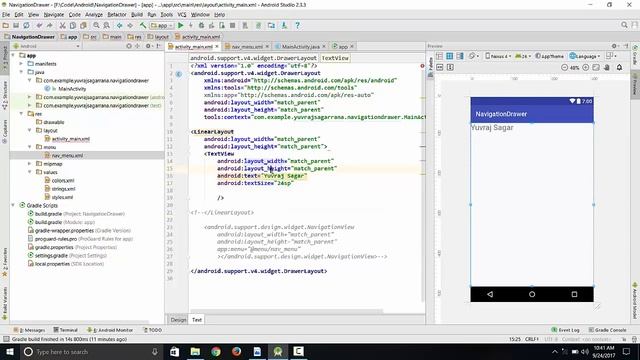640x360 pixels.
Task: Click the layout breadcrumb in navigation bar
Action: [x=158, y=37]
